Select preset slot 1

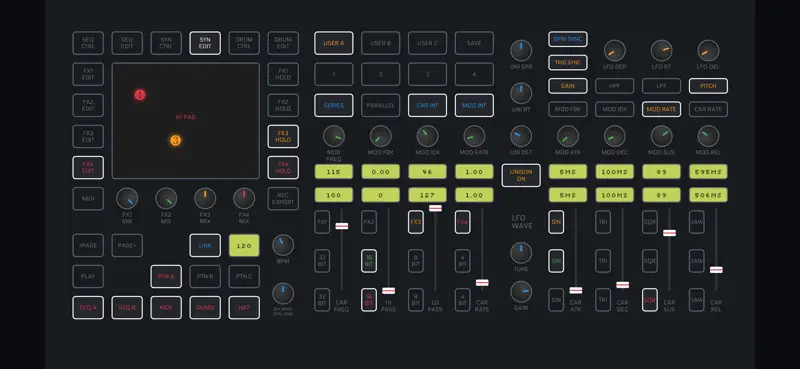[334, 74]
